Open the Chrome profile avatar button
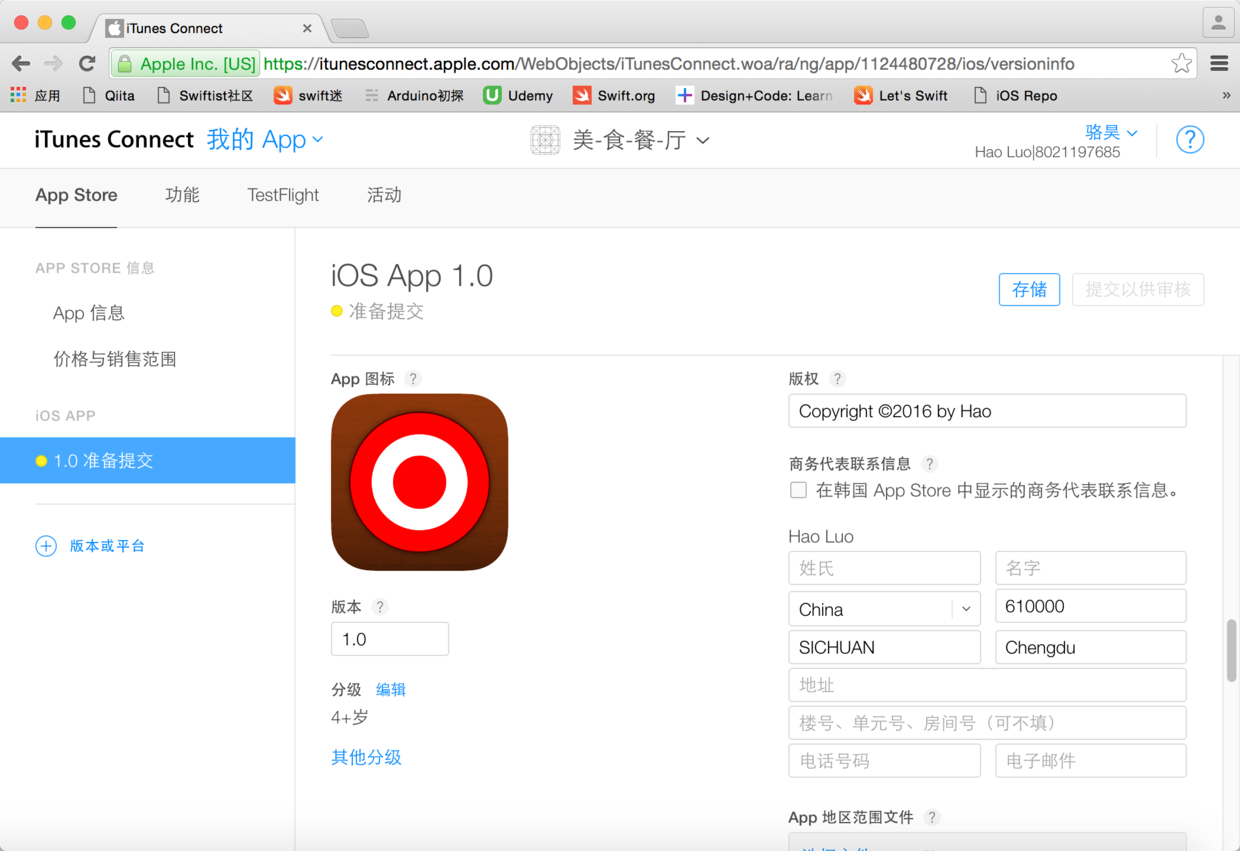 (x=1218, y=22)
